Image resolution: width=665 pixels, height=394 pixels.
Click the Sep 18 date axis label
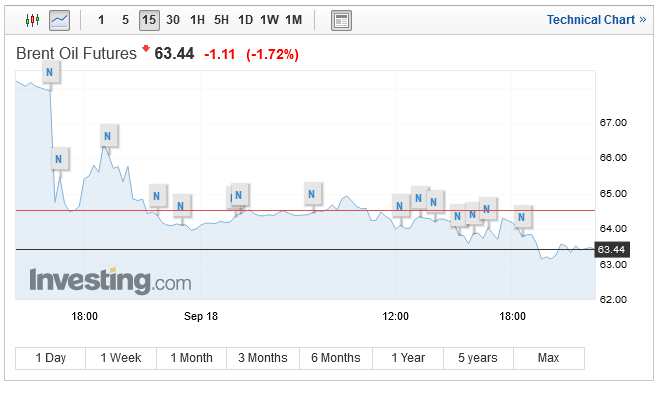click(201, 316)
